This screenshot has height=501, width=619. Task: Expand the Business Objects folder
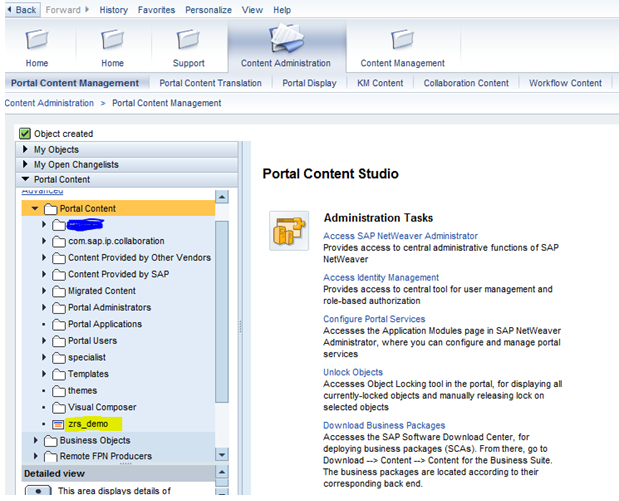tap(36, 440)
